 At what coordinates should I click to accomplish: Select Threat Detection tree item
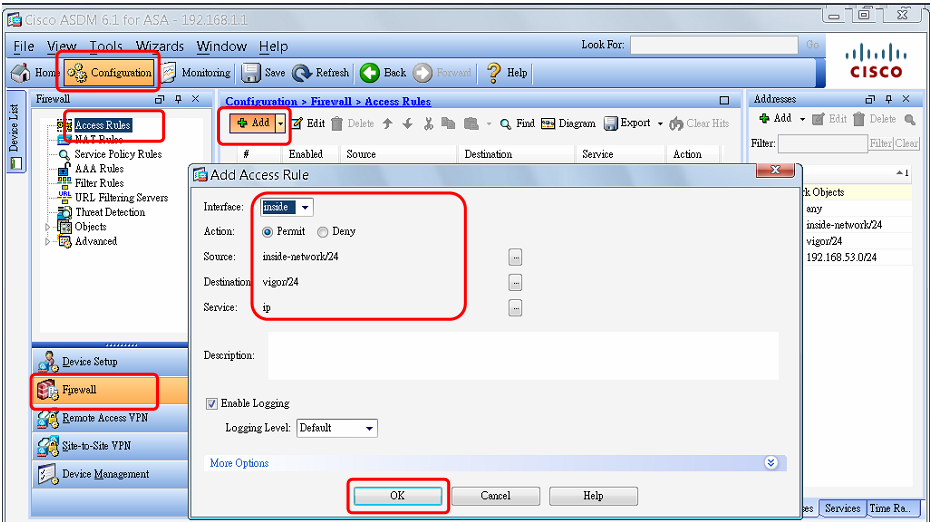point(110,212)
